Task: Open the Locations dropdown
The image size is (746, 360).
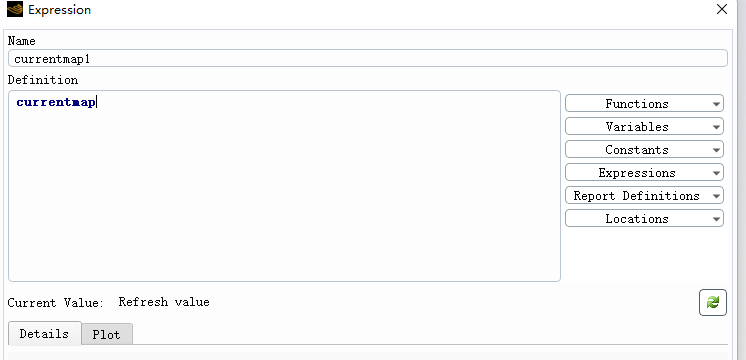Action: [x=644, y=218]
